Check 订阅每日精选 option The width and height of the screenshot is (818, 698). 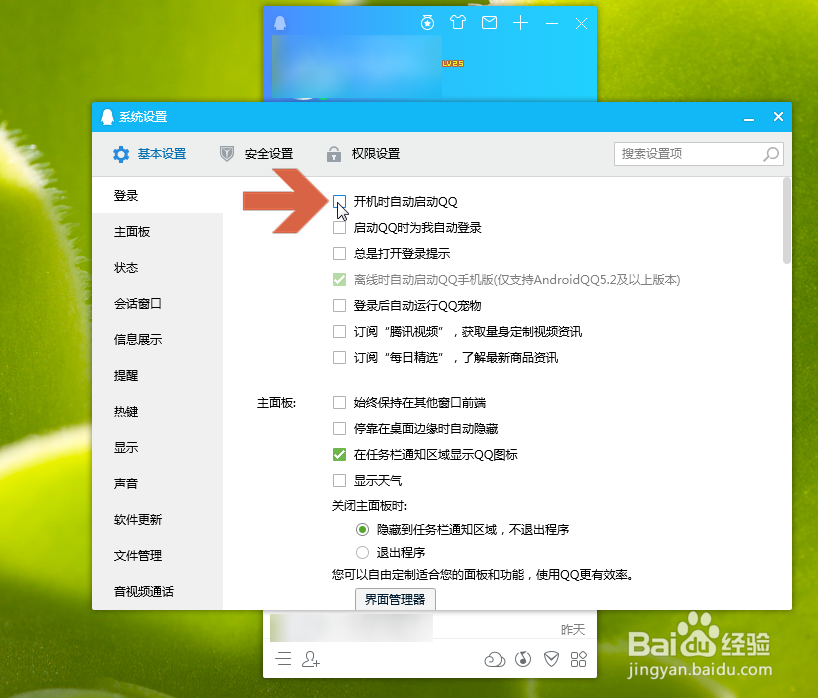tap(340, 358)
